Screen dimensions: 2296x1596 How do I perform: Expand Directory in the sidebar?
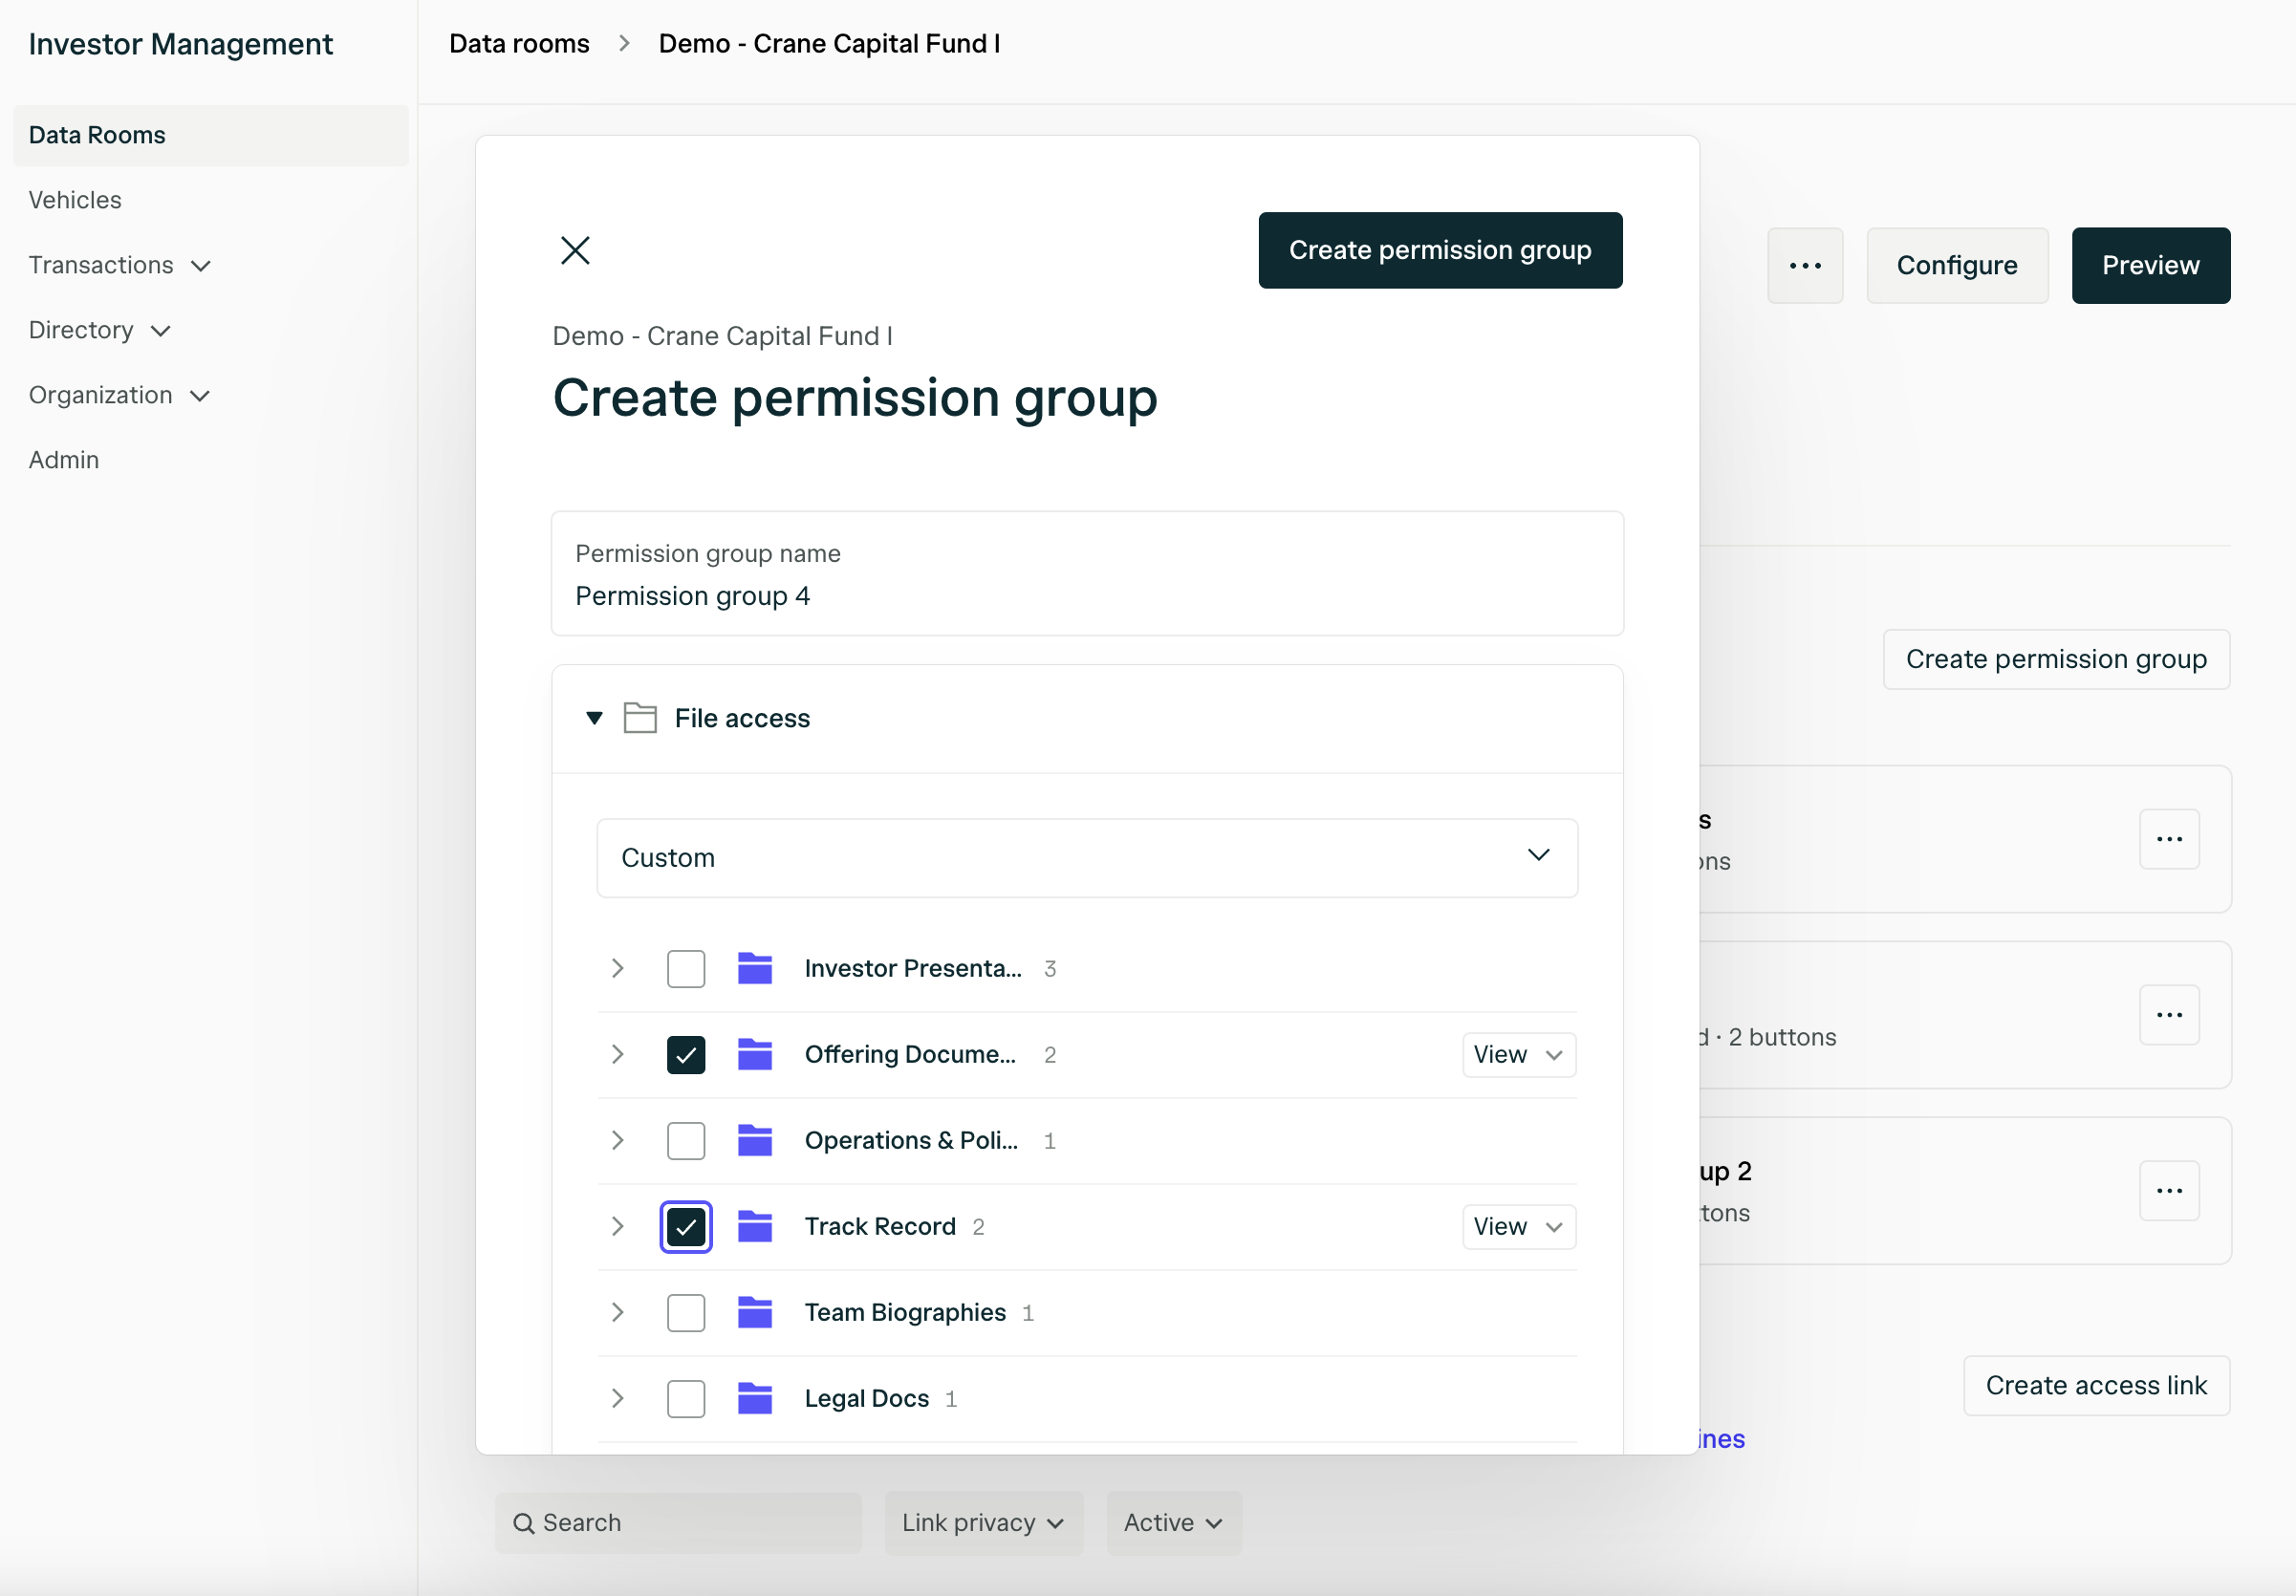[99, 330]
